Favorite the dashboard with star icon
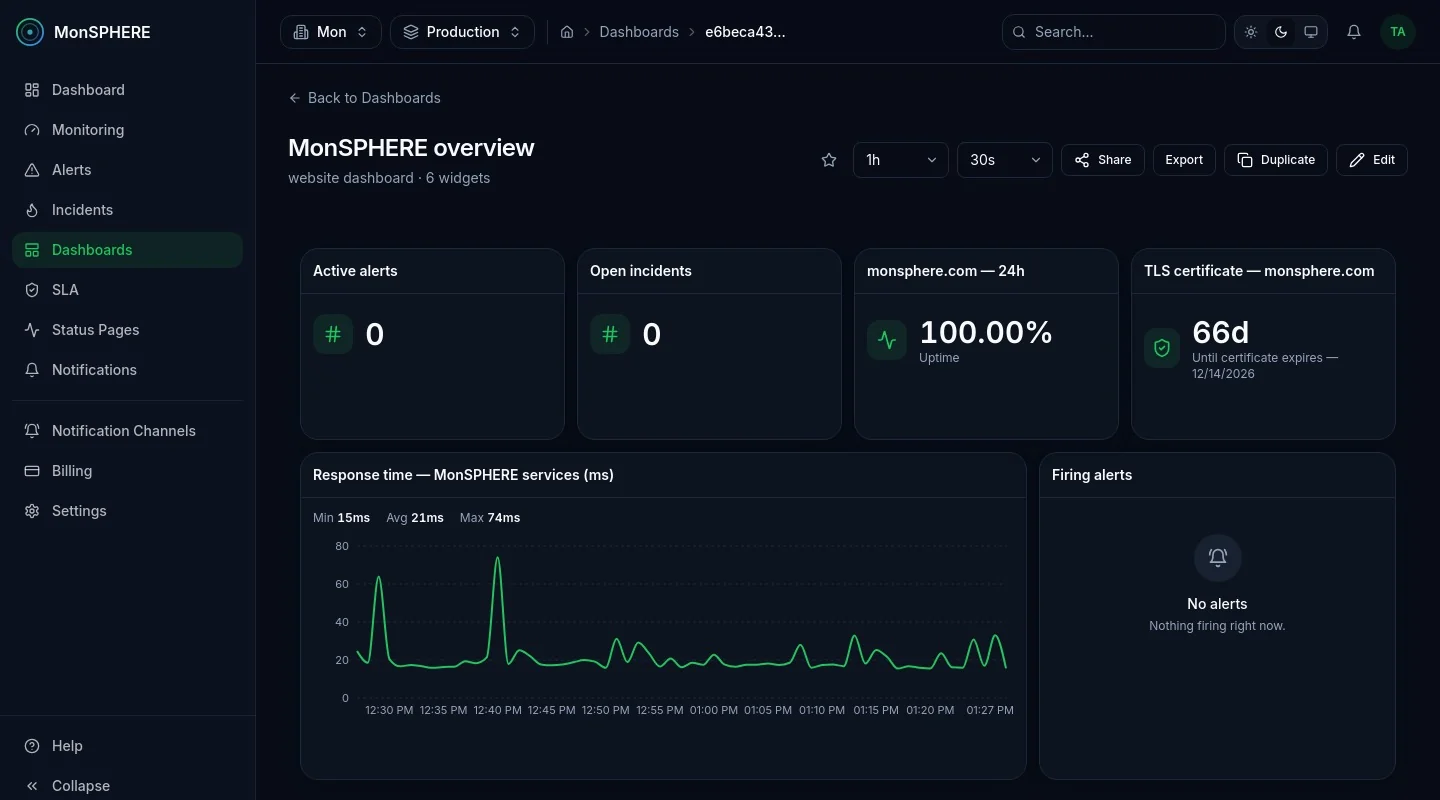Image resolution: width=1440 pixels, height=800 pixels. (829, 160)
